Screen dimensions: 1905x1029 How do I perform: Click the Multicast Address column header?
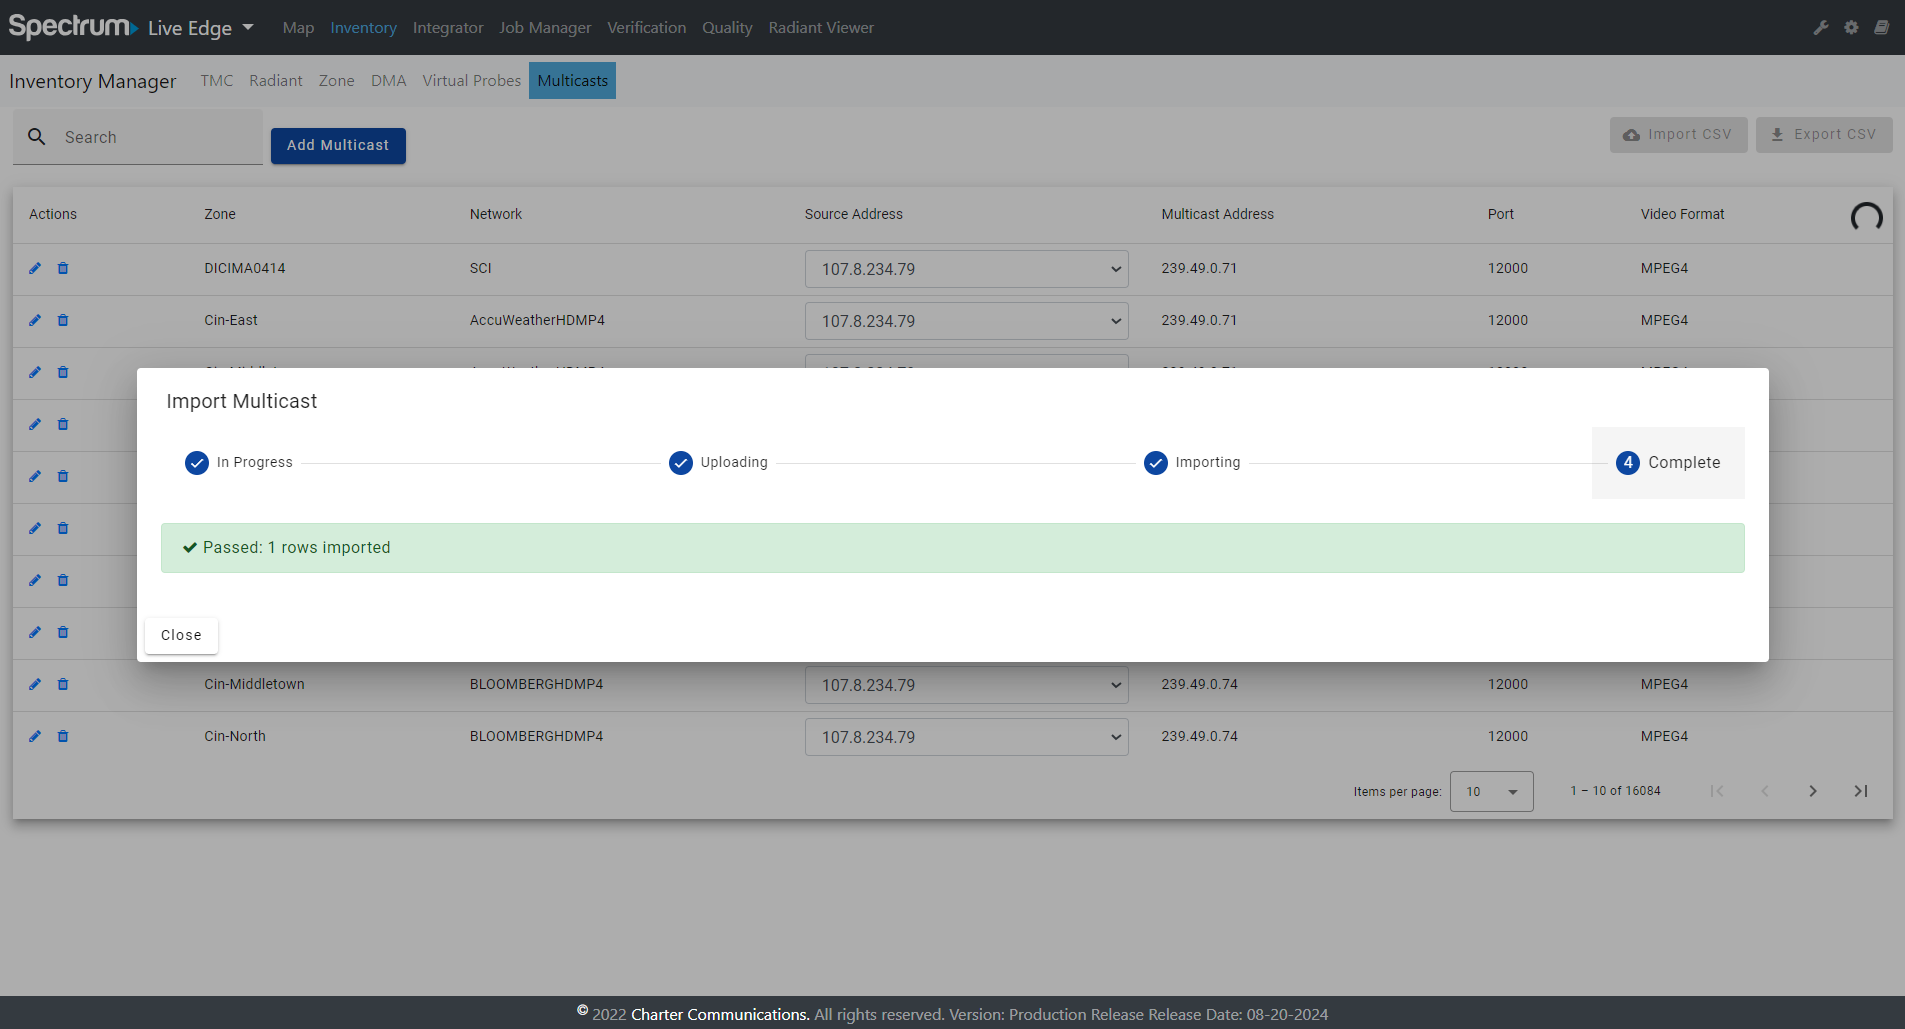click(1217, 214)
